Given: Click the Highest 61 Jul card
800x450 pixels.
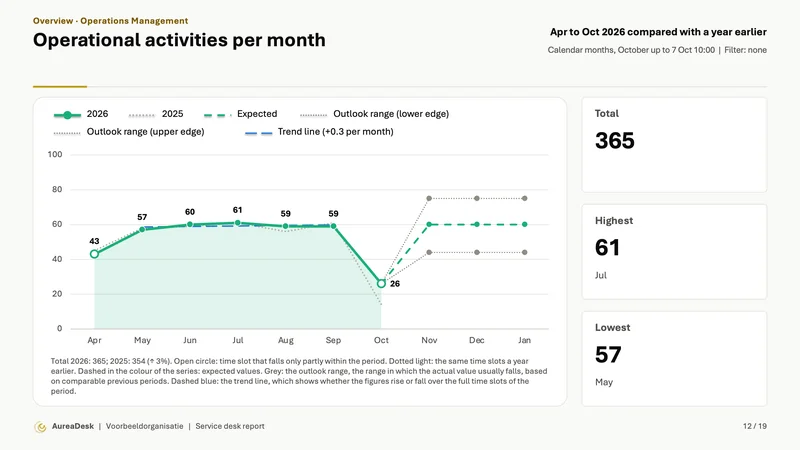Looking at the screenshot, I should [674, 252].
